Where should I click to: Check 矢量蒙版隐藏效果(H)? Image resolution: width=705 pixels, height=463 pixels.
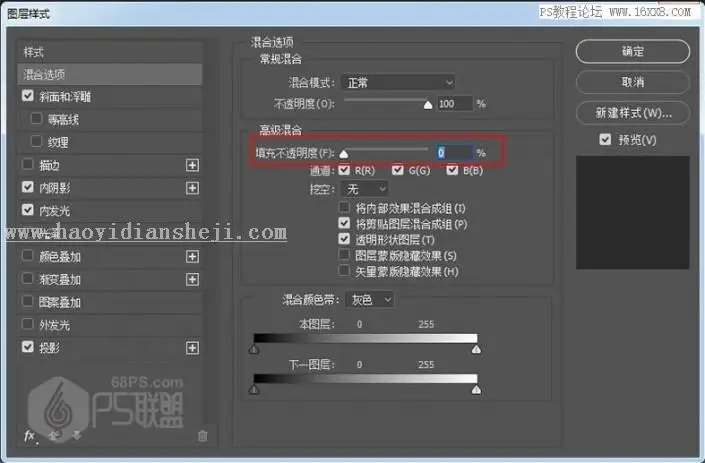(x=344, y=271)
